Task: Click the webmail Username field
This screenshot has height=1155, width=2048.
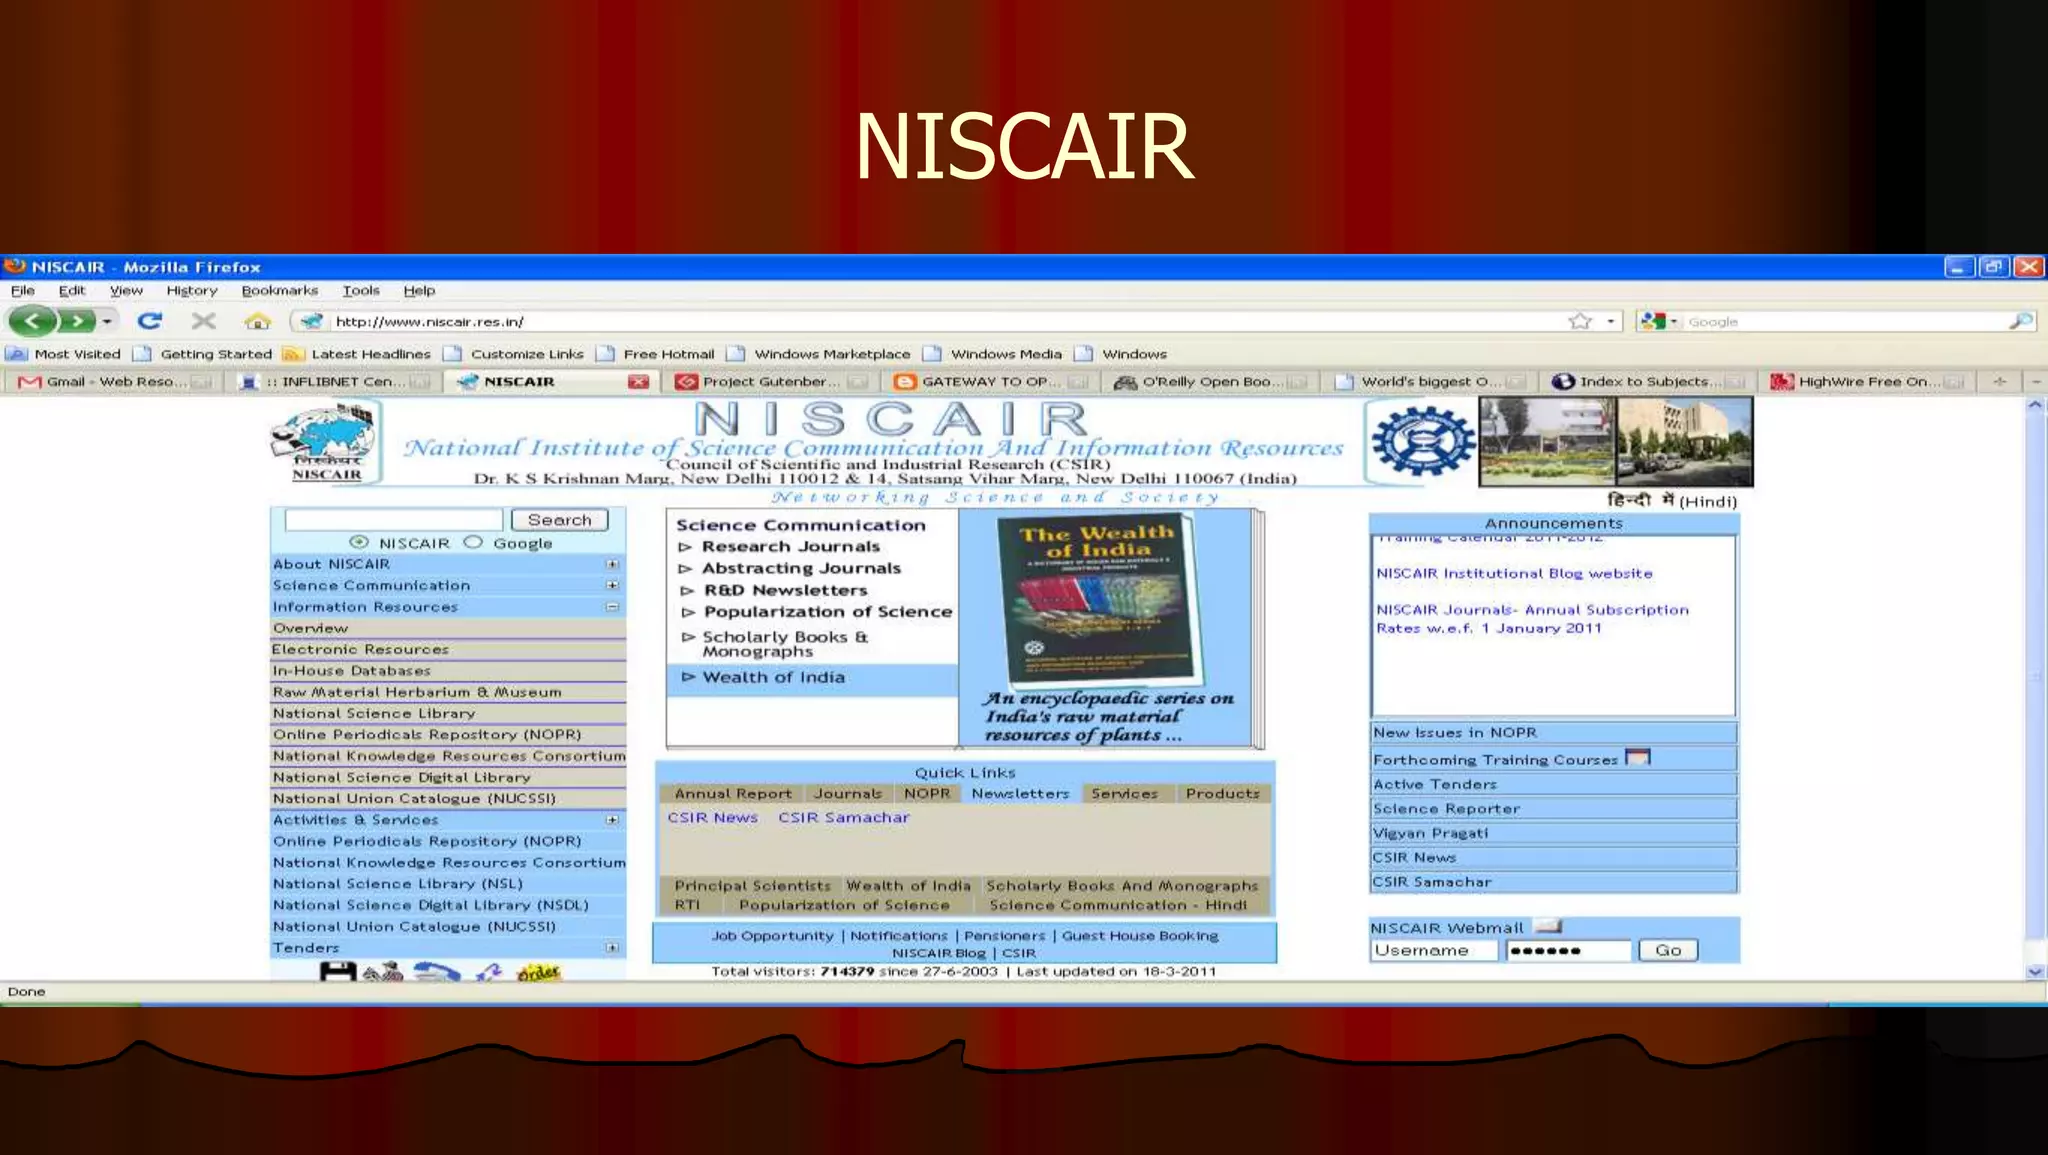Action: tap(1434, 950)
